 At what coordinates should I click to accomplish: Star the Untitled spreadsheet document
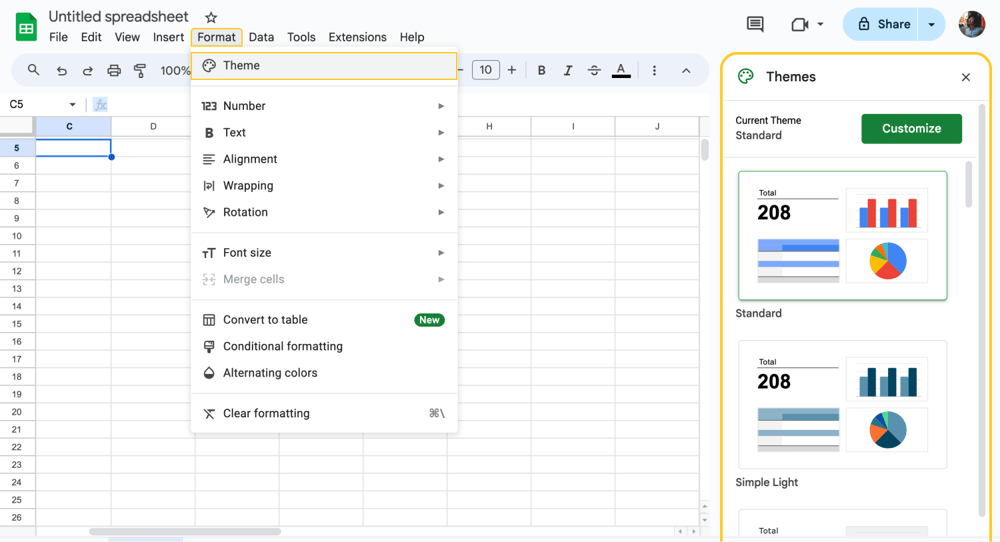[211, 18]
